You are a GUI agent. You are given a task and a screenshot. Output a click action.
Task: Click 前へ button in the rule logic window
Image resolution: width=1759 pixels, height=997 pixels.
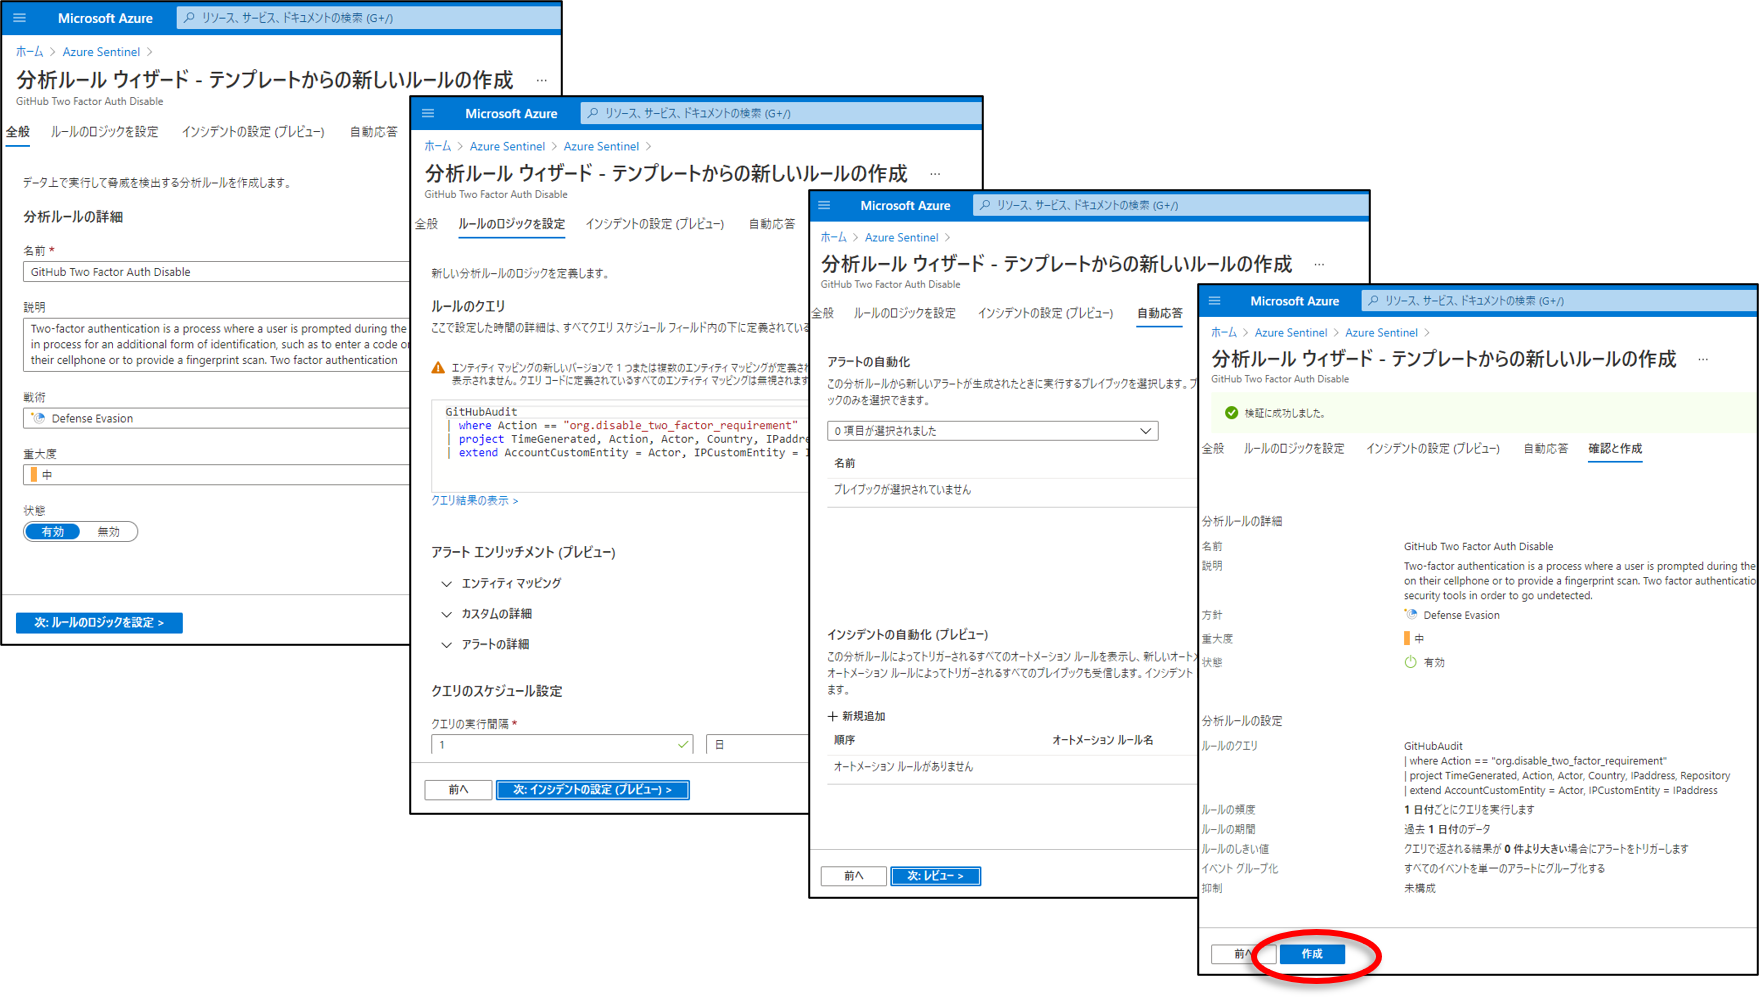tap(458, 790)
